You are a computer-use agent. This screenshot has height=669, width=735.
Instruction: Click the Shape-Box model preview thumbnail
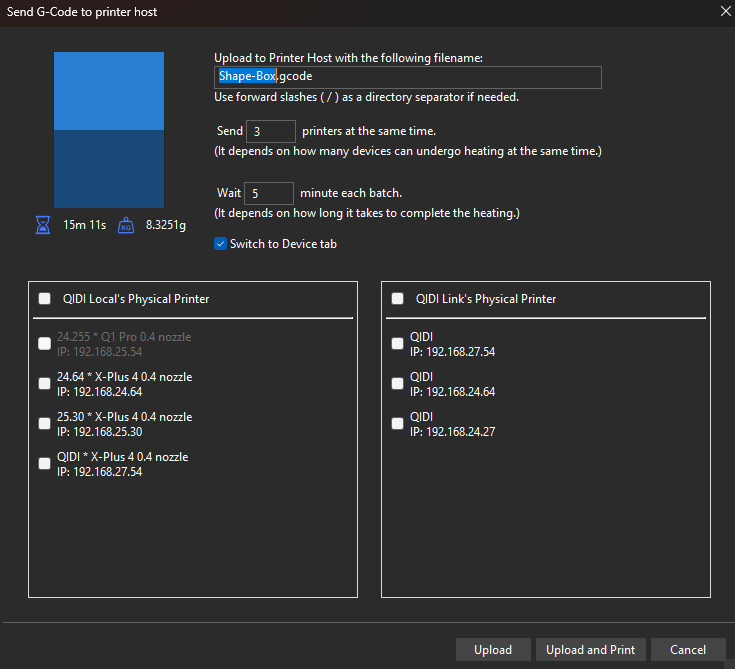point(109,130)
